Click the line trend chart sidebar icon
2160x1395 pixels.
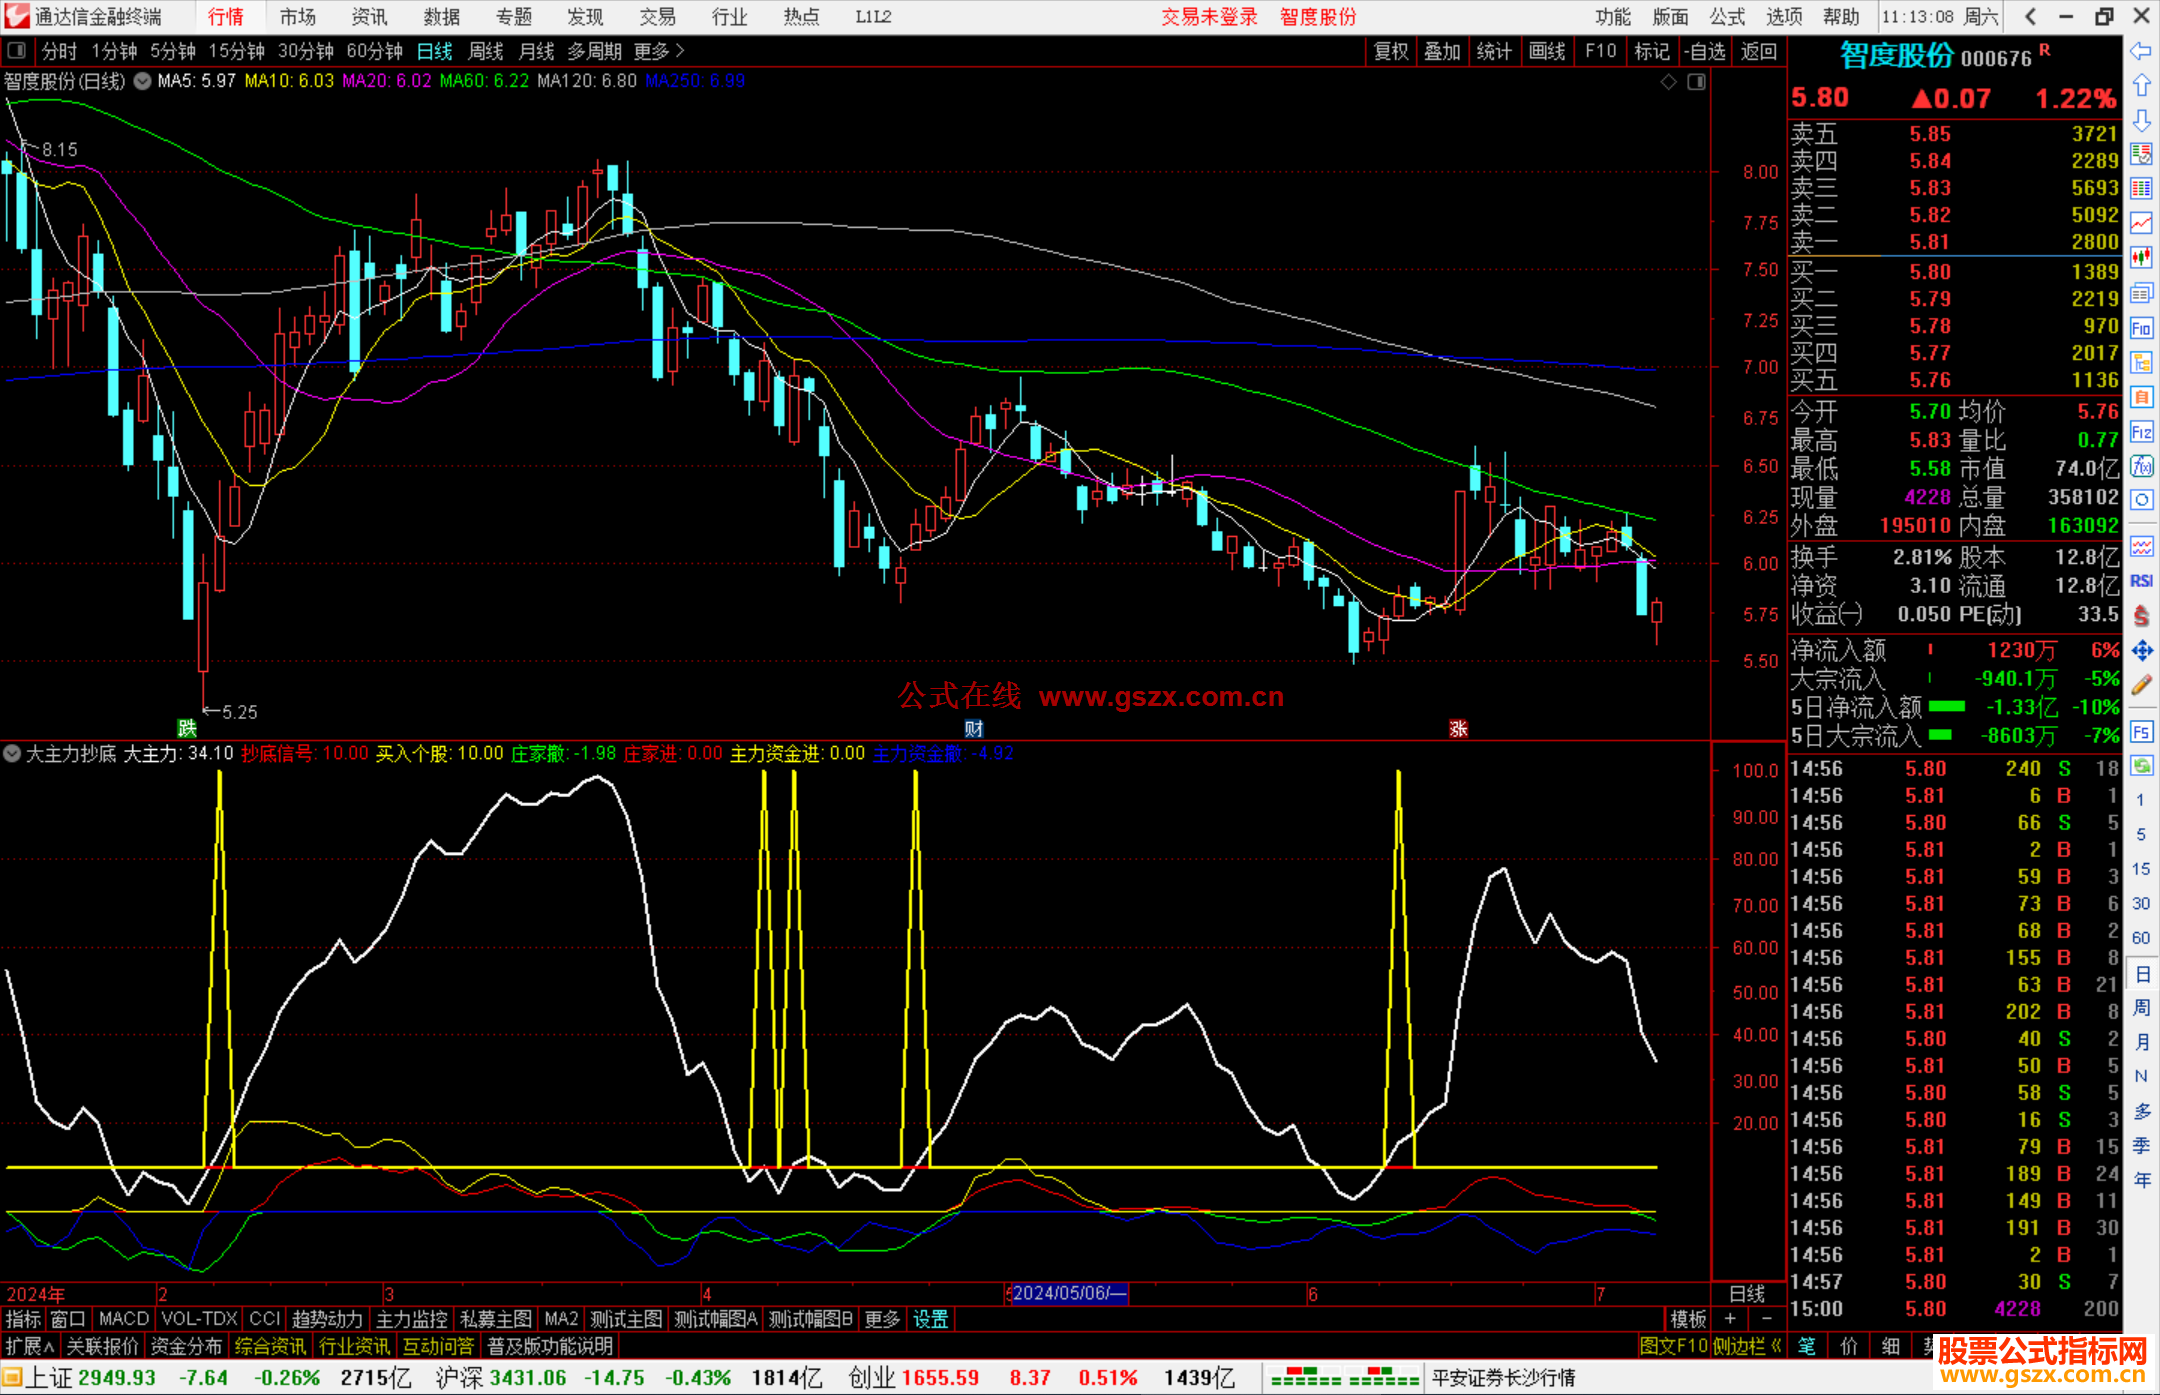[x=2141, y=223]
